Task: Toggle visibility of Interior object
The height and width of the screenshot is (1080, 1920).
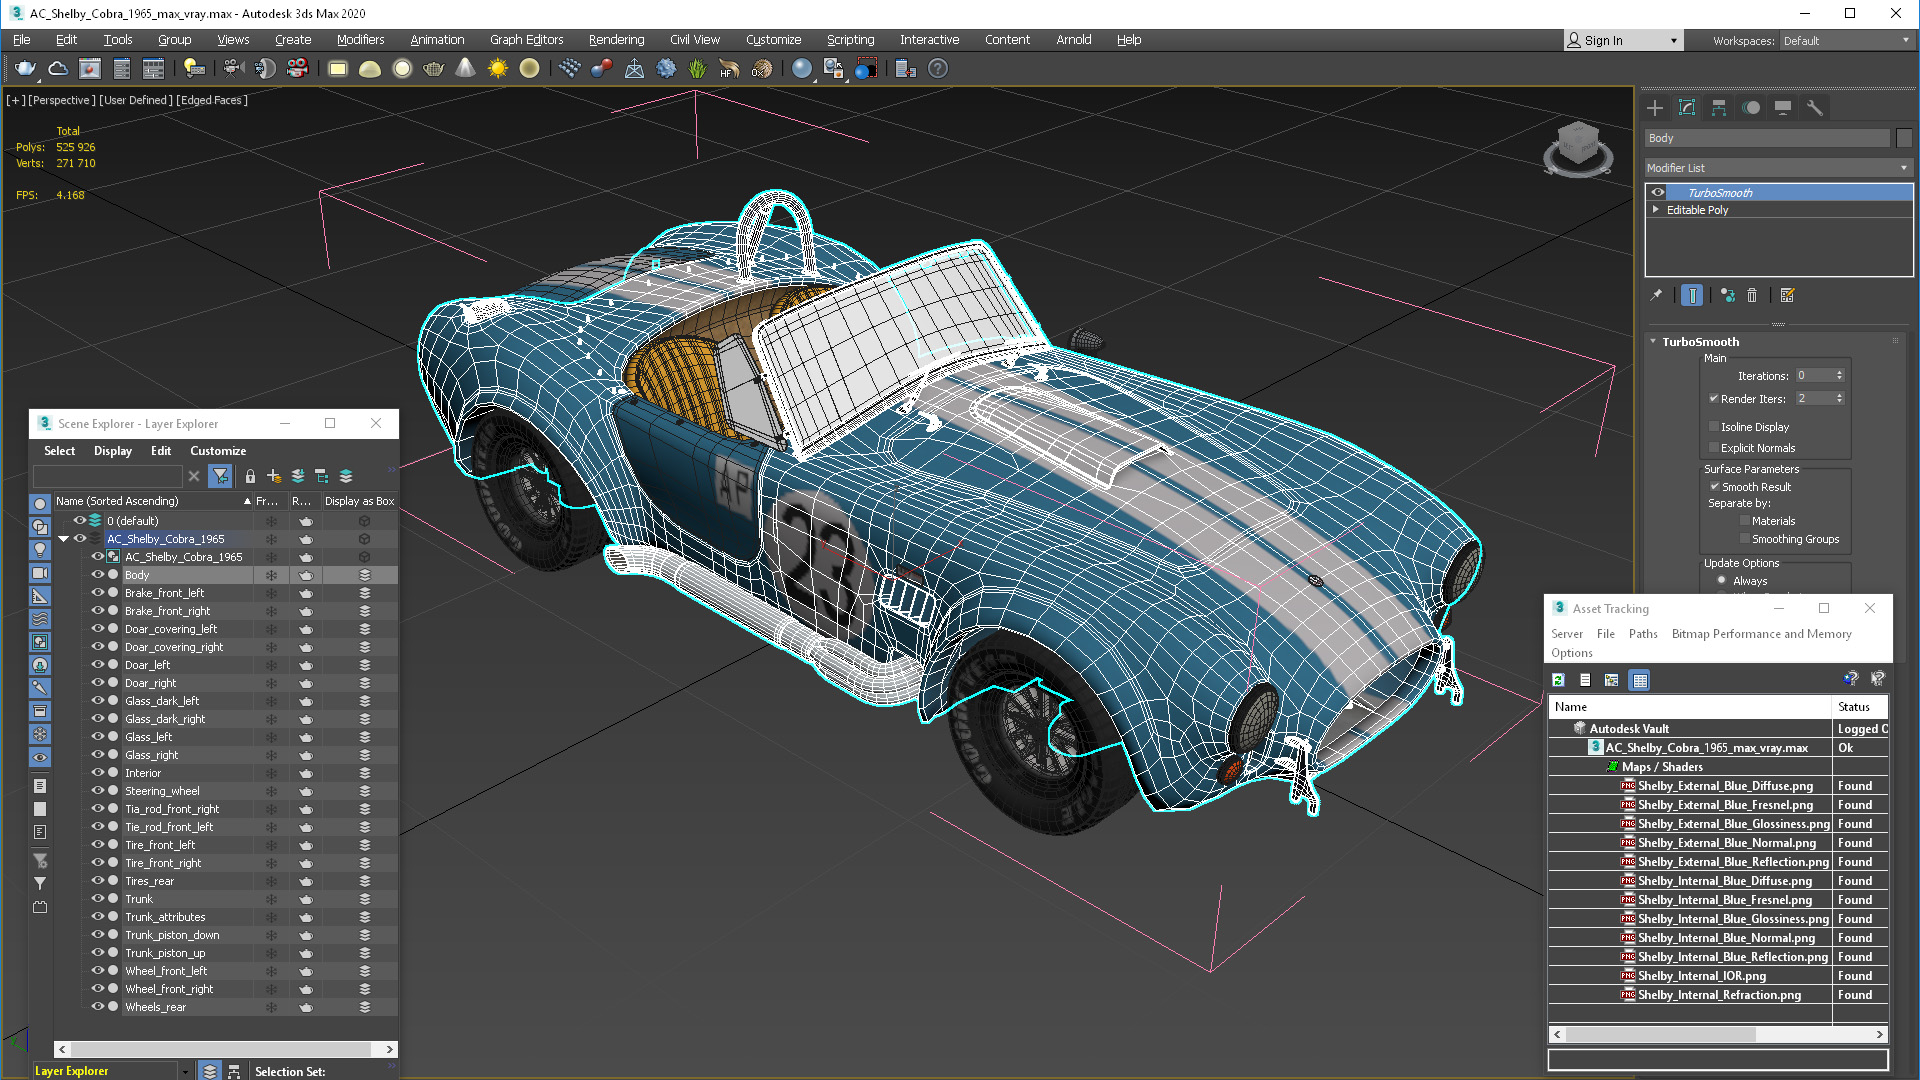Action: [x=98, y=773]
